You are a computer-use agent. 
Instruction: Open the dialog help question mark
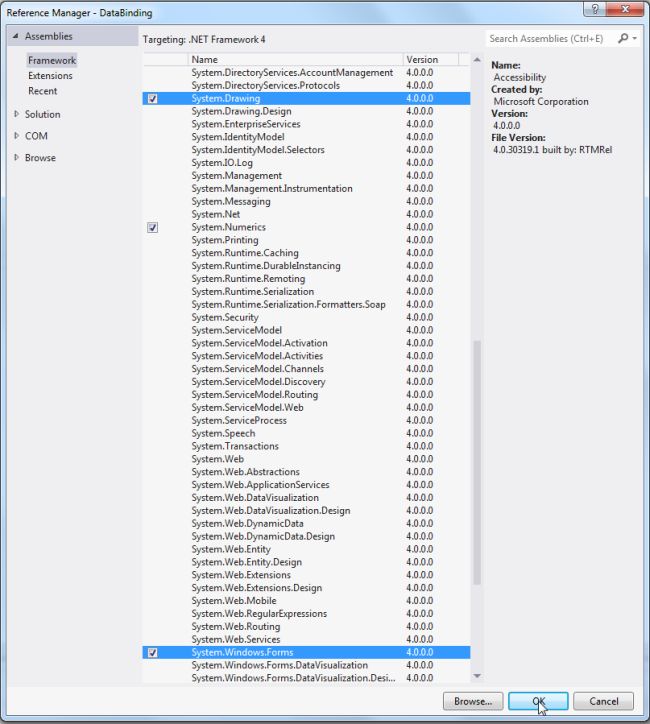pos(595,9)
